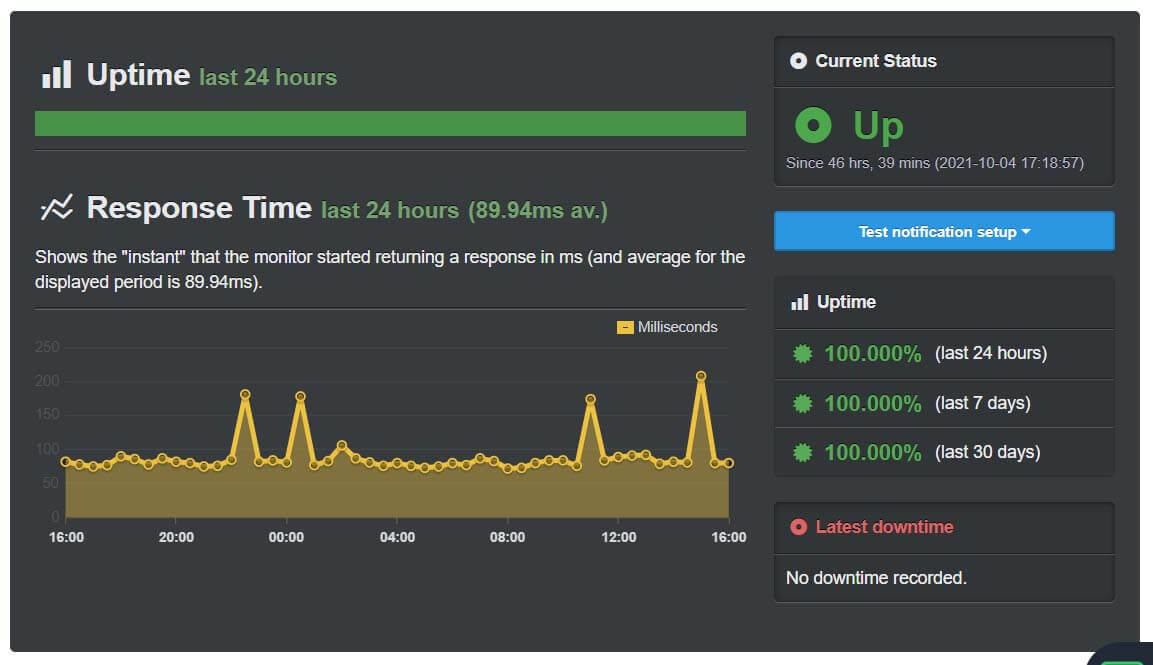Click the Uptime panel bar icon in sidebar
Viewport: 1153px width, 665px height.
point(799,302)
